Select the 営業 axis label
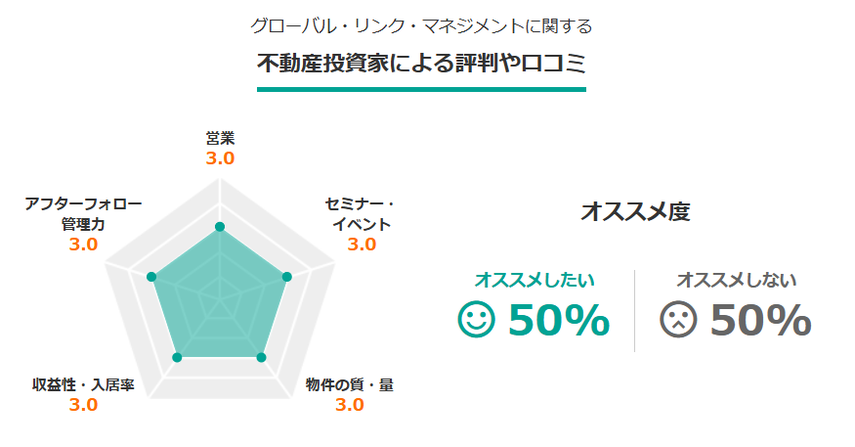The width and height of the screenshot is (855, 447). [x=220, y=138]
